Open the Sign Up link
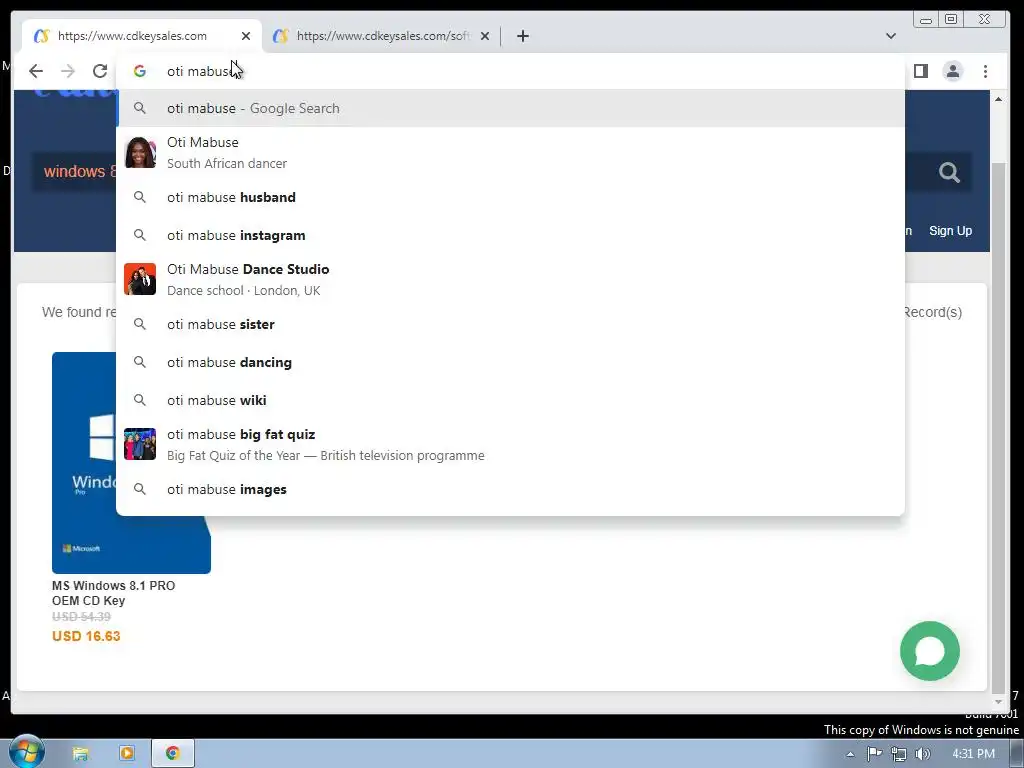1024x768 pixels. pos(950,231)
